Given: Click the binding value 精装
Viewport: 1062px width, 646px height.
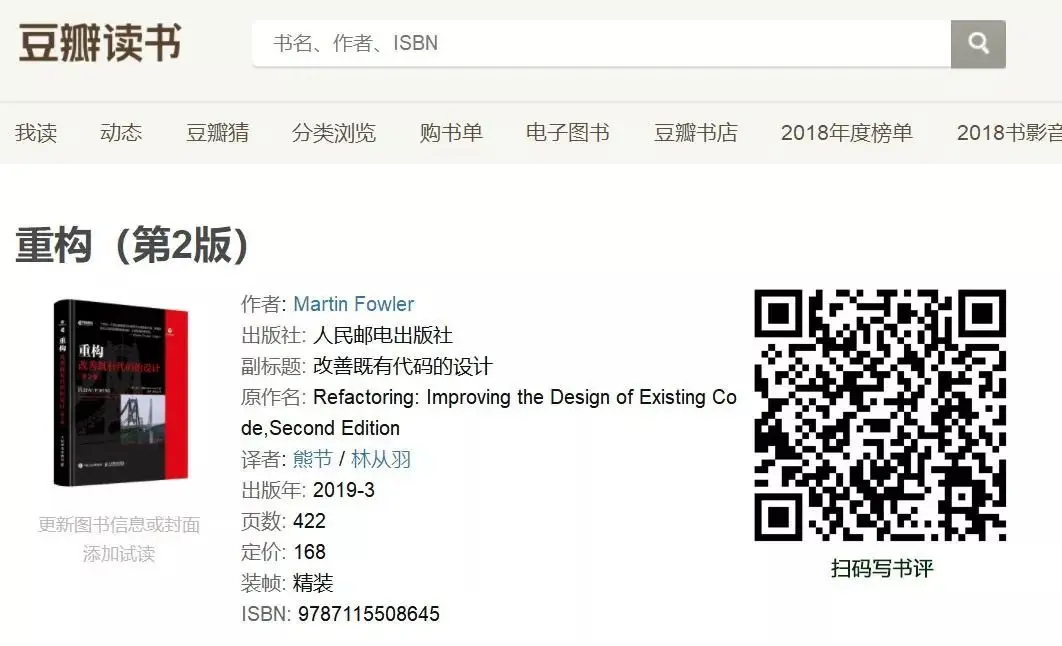Looking at the screenshot, I should click(314, 583).
